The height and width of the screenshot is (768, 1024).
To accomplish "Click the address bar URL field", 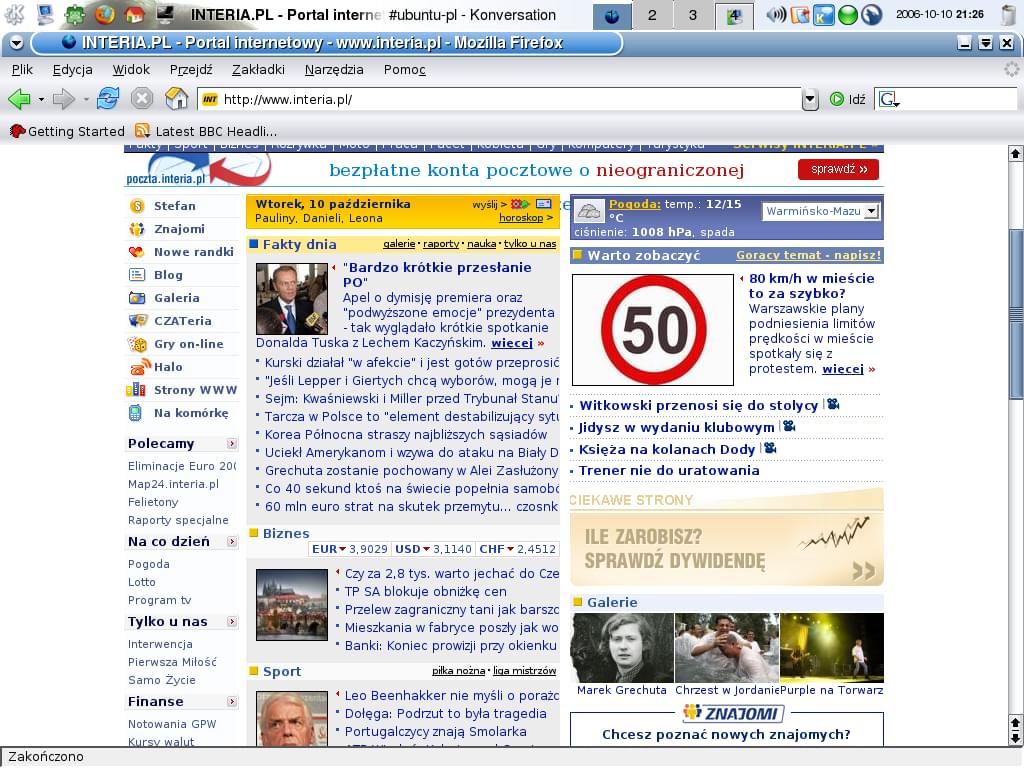I will pos(500,99).
